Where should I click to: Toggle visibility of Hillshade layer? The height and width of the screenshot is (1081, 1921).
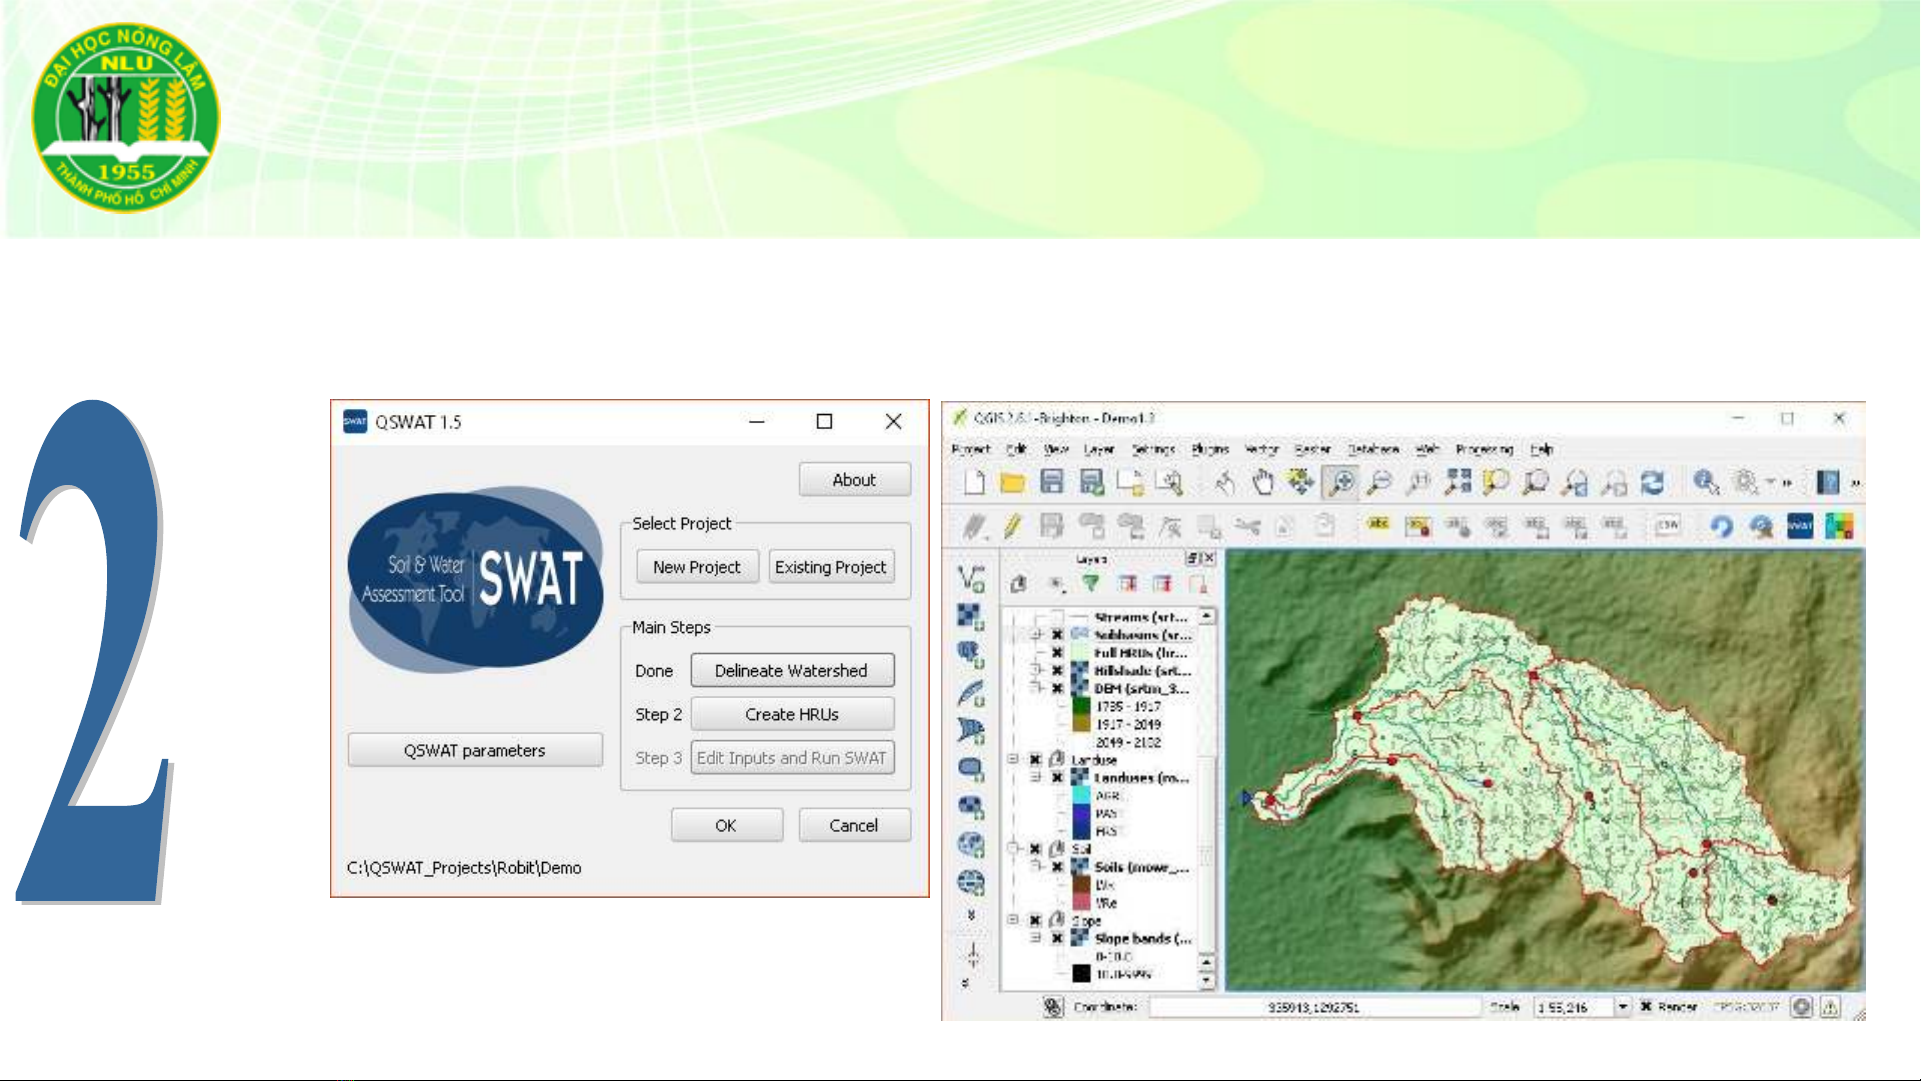1057,671
